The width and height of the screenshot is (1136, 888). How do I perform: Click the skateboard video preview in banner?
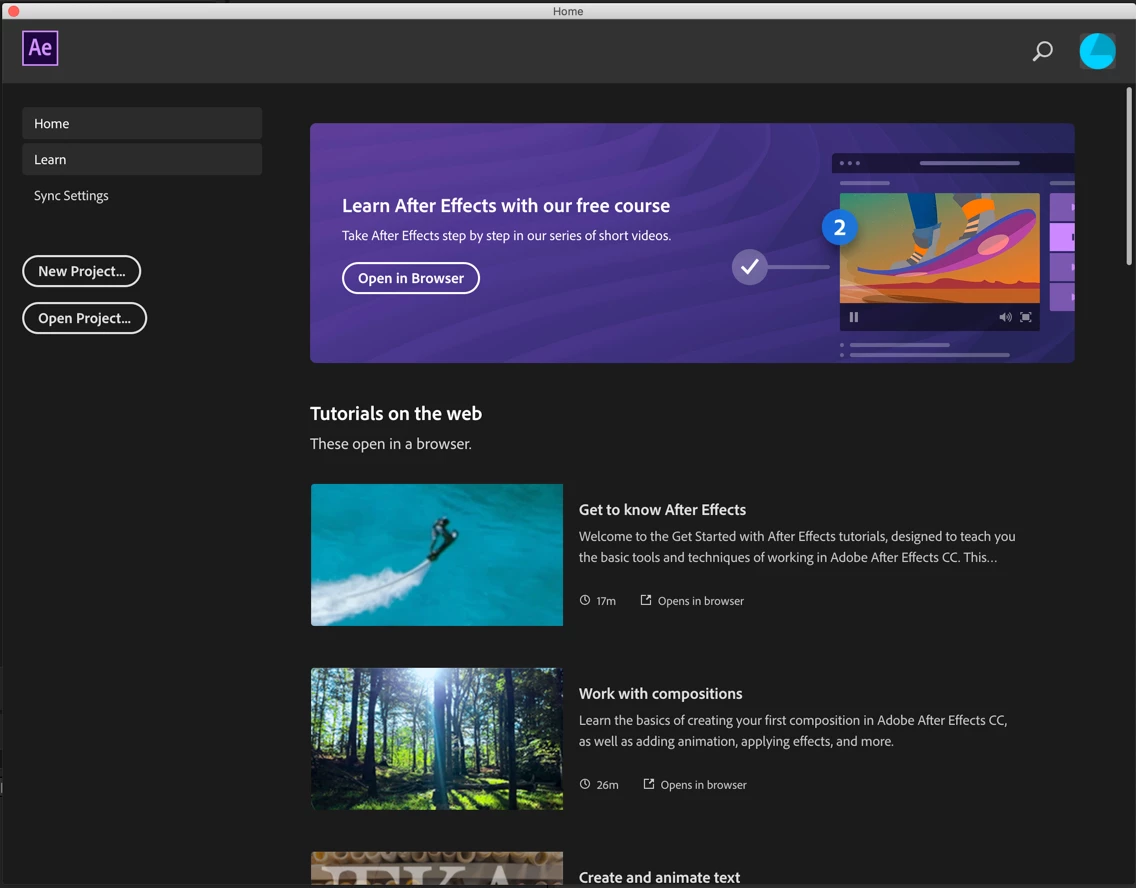tap(939, 248)
